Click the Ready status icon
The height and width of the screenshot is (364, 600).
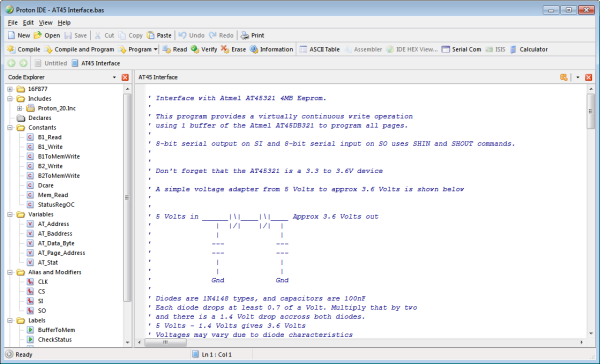click(10, 354)
